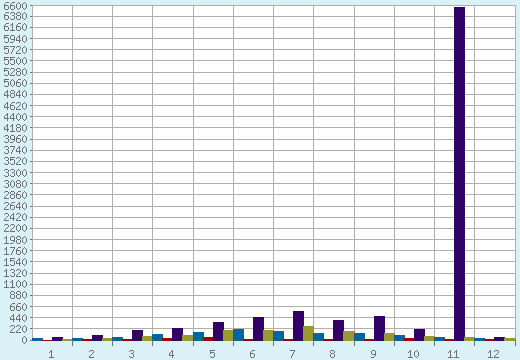The width and height of the screenshot is (520, 360).
Task: Click the x-axis label 12
Action: 493,354
